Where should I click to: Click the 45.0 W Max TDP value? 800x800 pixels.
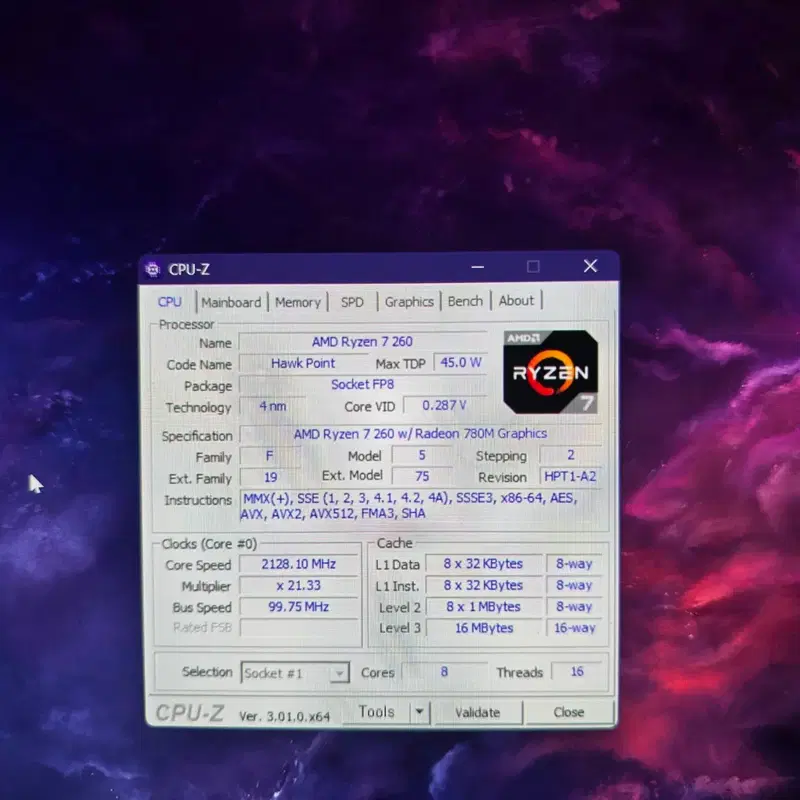coord(461,363)
